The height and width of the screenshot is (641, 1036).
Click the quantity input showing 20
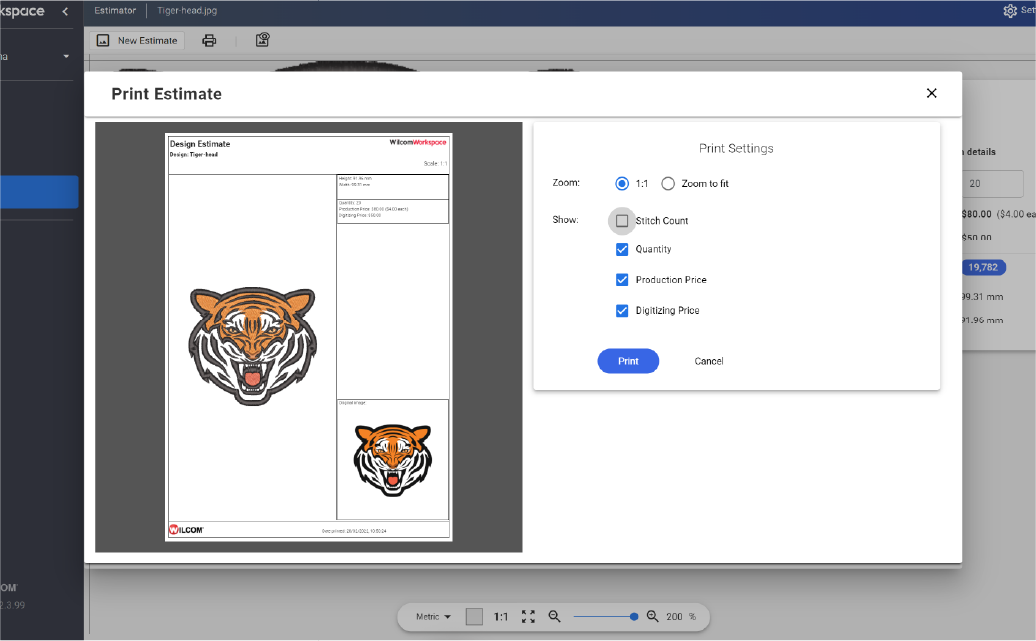(995, 184)
